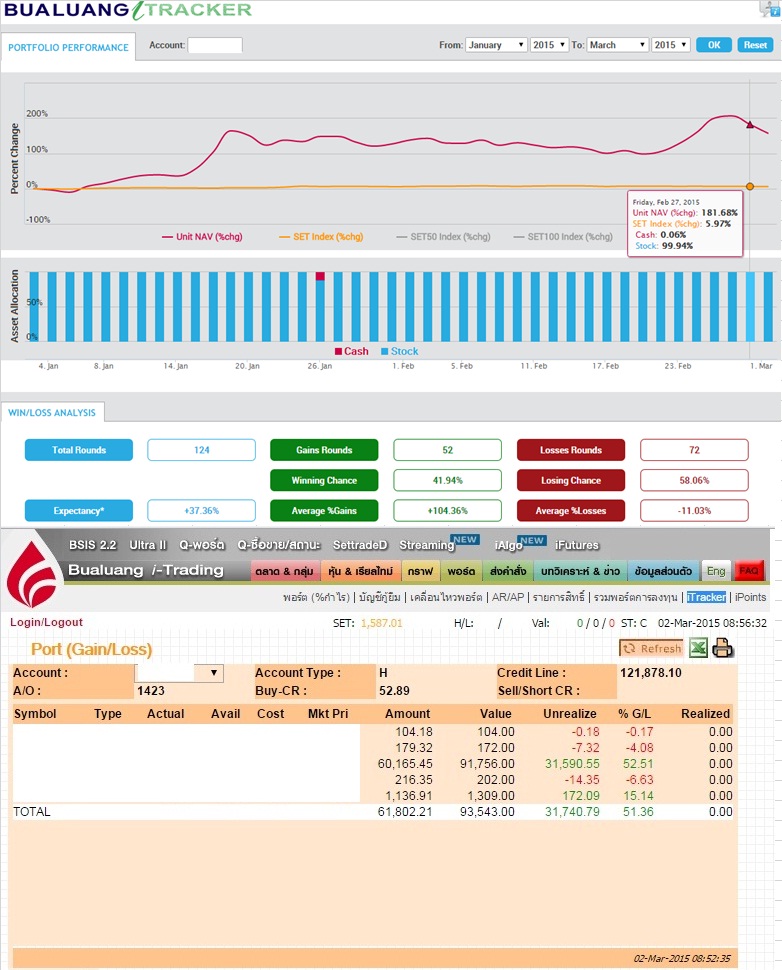
Task: Toggle SET50 Index (%chg) legend series
Action: click(444, 237)
